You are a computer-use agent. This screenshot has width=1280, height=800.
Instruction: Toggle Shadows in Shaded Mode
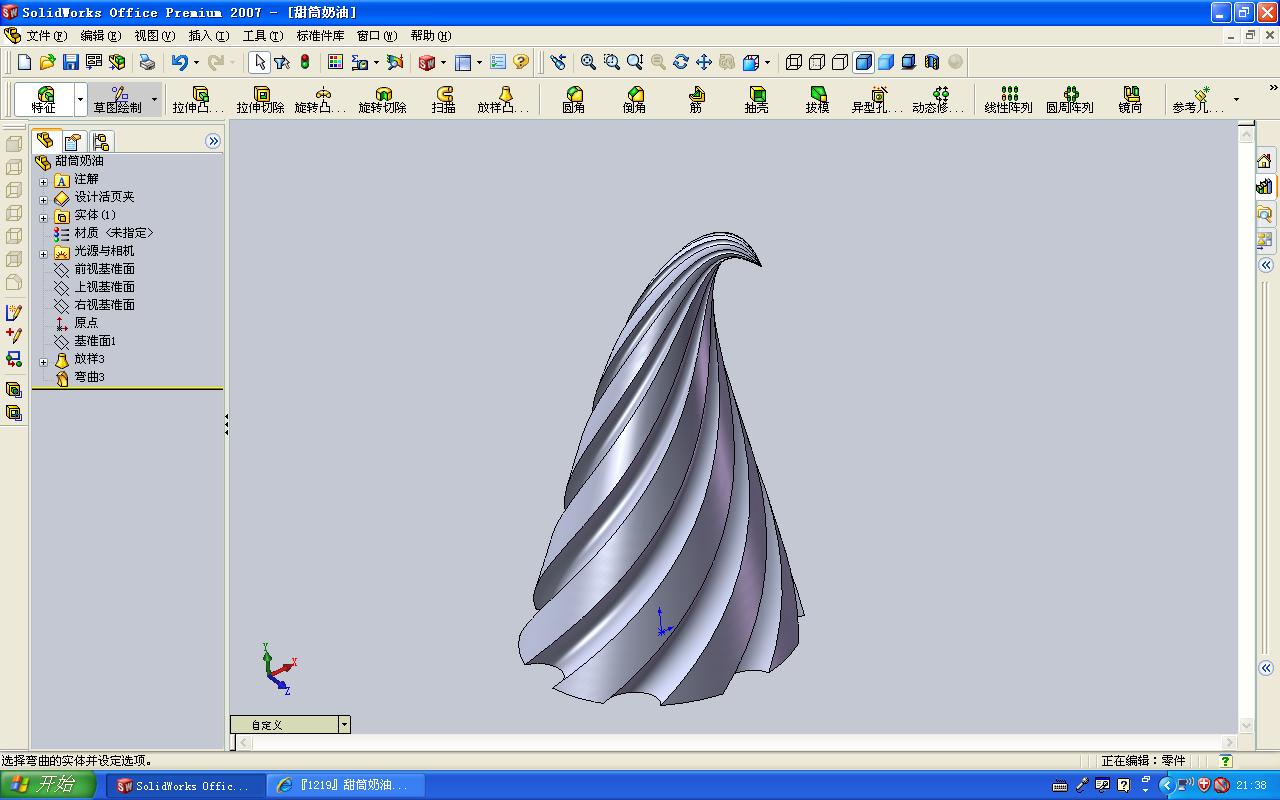point(909,62)
